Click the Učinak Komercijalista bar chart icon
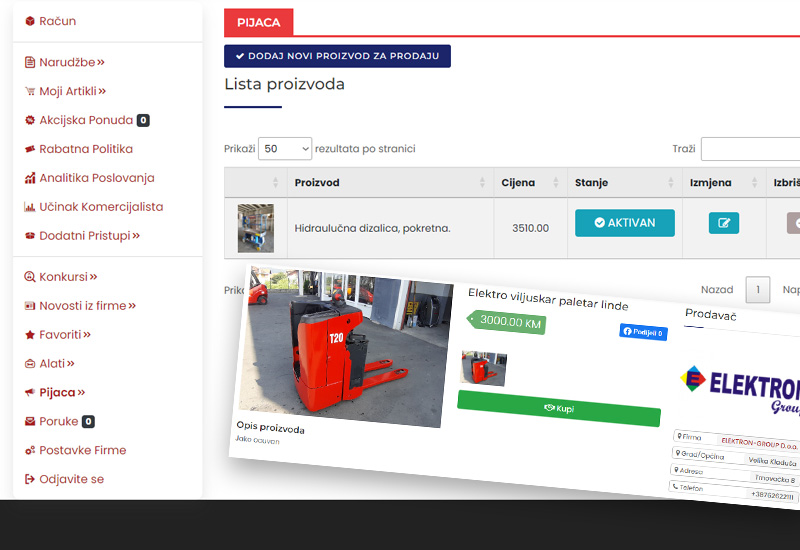Image resolution: width=800 pixels, height=550 pixels. click(x=30, y=207)
